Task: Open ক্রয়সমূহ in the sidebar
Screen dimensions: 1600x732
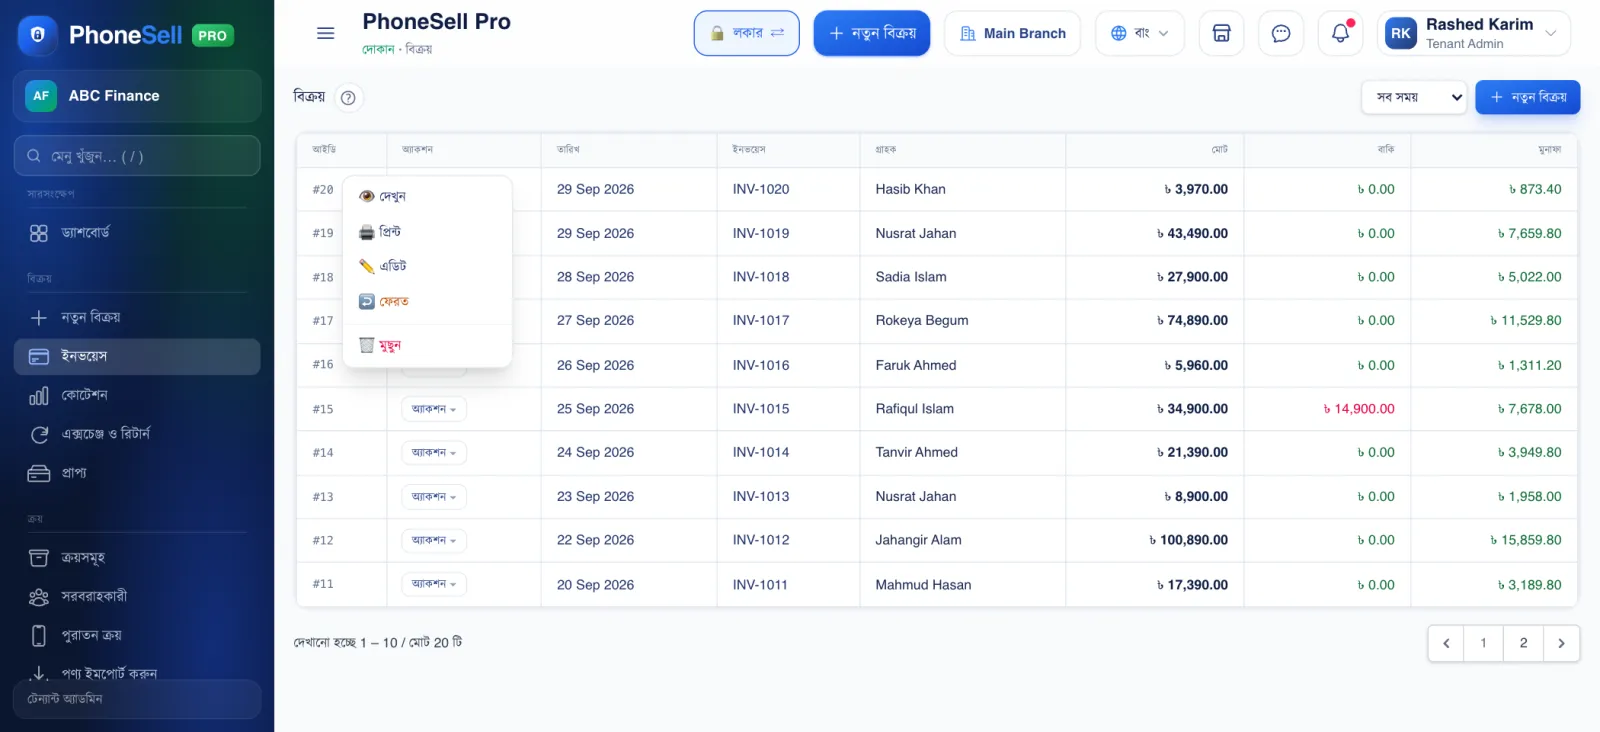Action: [x=137, y=557]
